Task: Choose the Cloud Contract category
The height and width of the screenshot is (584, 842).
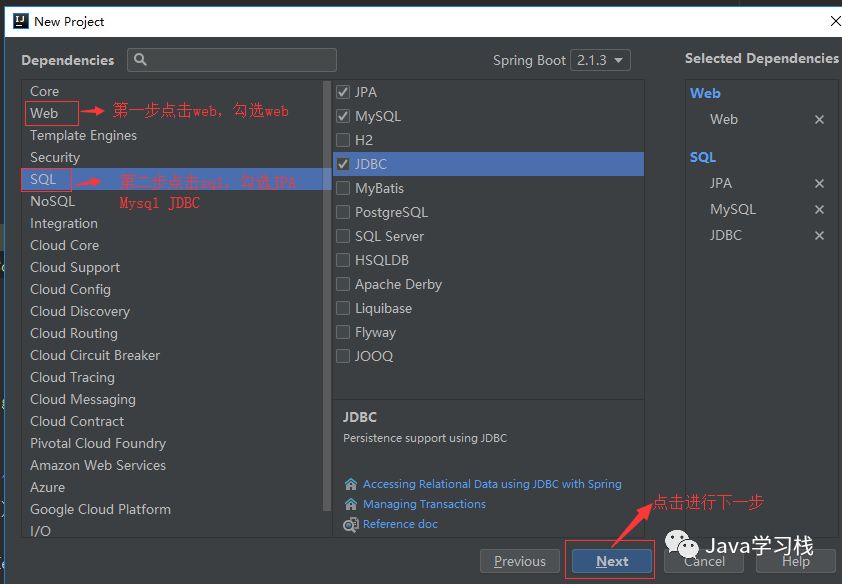Action: (77, 421)
